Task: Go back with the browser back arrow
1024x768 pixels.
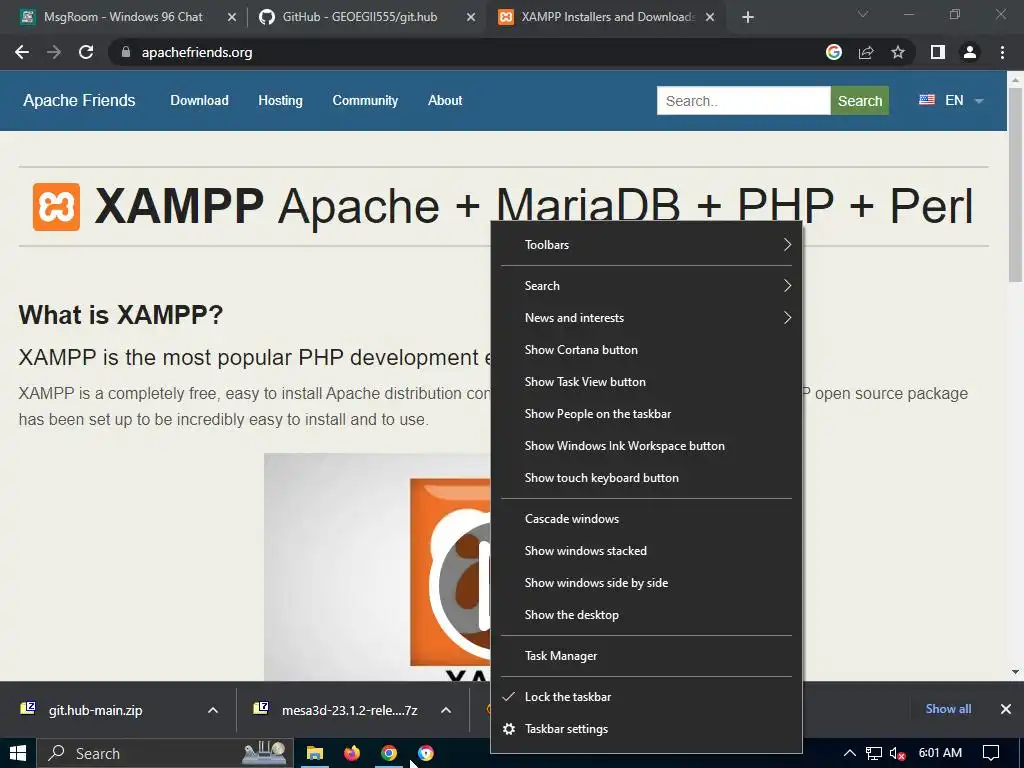Action: [22, 52]
